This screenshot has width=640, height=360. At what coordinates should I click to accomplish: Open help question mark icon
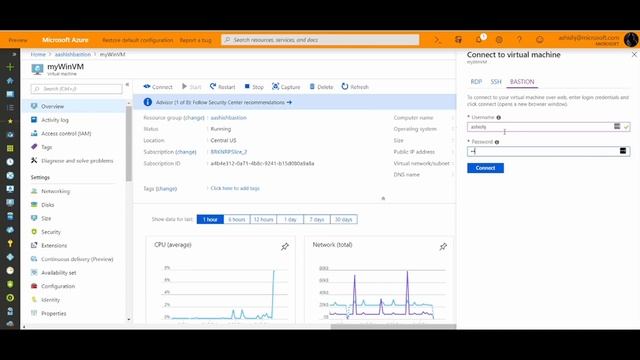pyautogui.click(x=519, y=40)
